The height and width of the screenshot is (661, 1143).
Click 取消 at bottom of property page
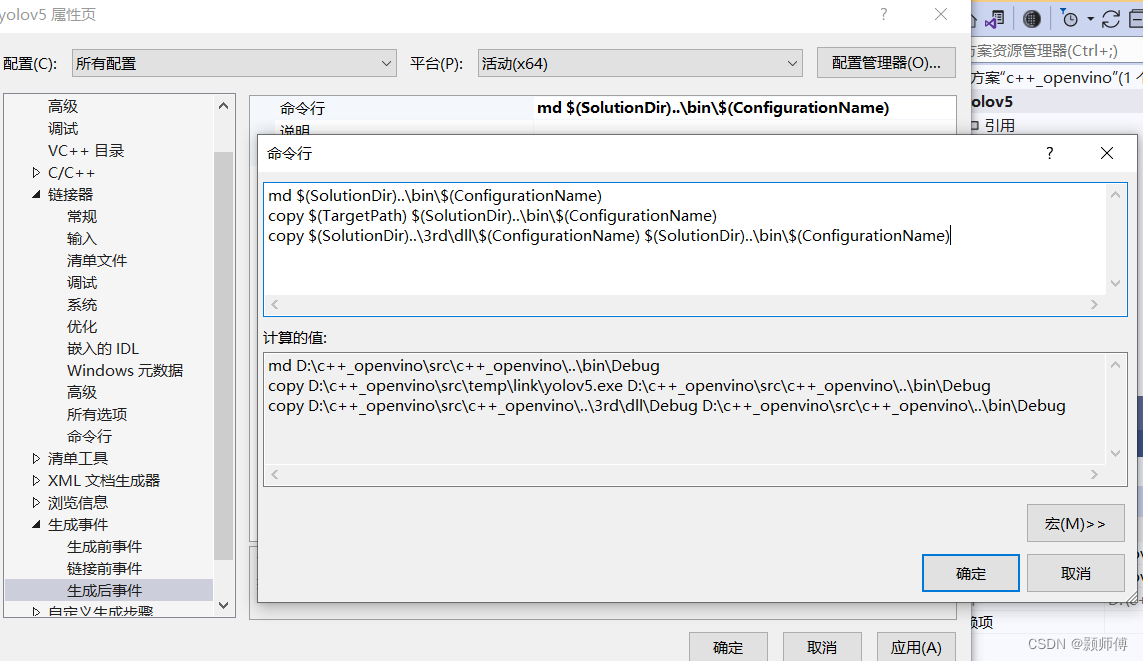pos(822,647)
